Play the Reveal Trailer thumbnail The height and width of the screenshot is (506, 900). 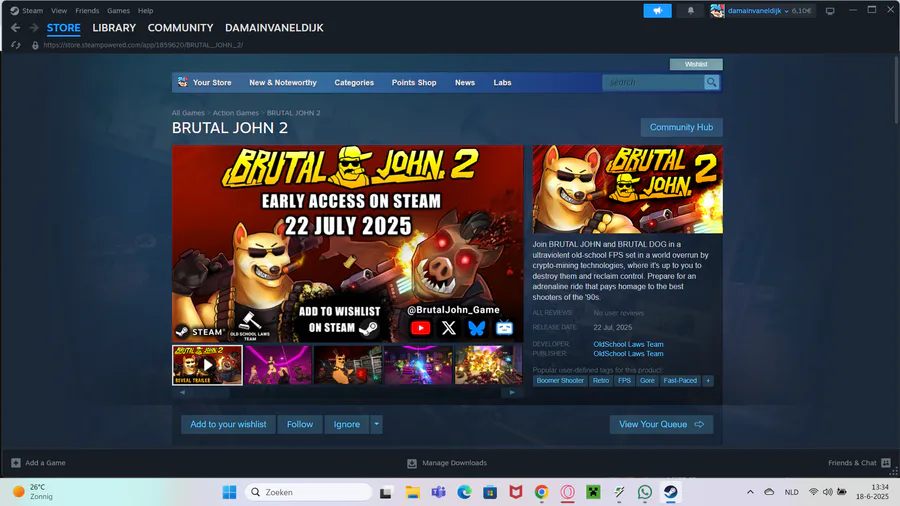(207, 365)
